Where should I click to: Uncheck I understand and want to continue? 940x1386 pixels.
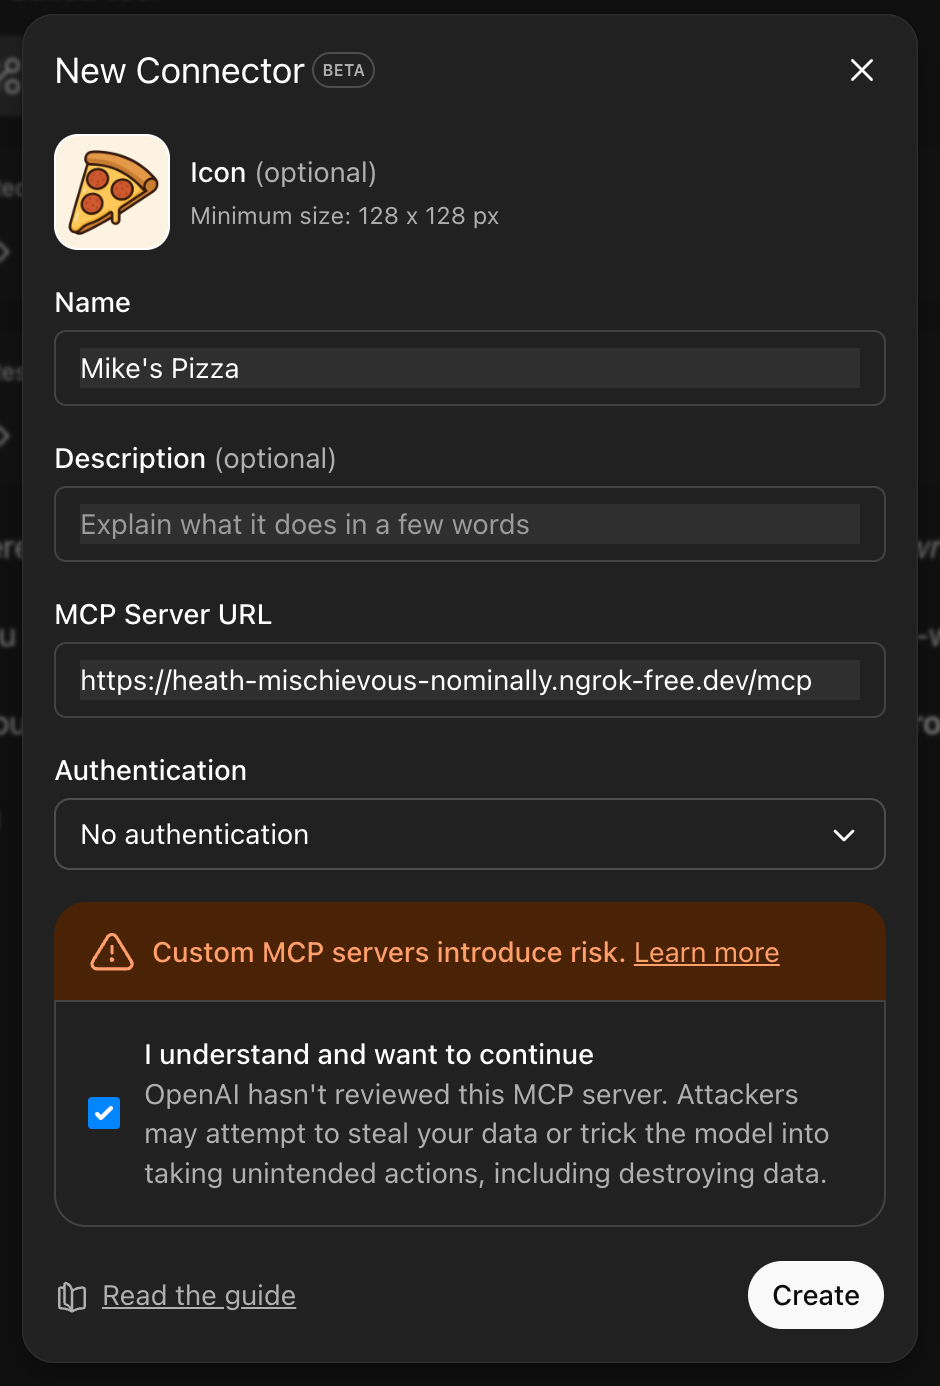coord(104,1113)
